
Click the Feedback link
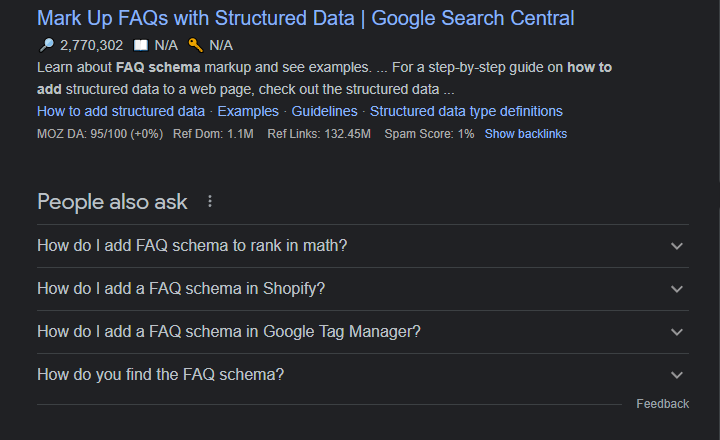663,404
